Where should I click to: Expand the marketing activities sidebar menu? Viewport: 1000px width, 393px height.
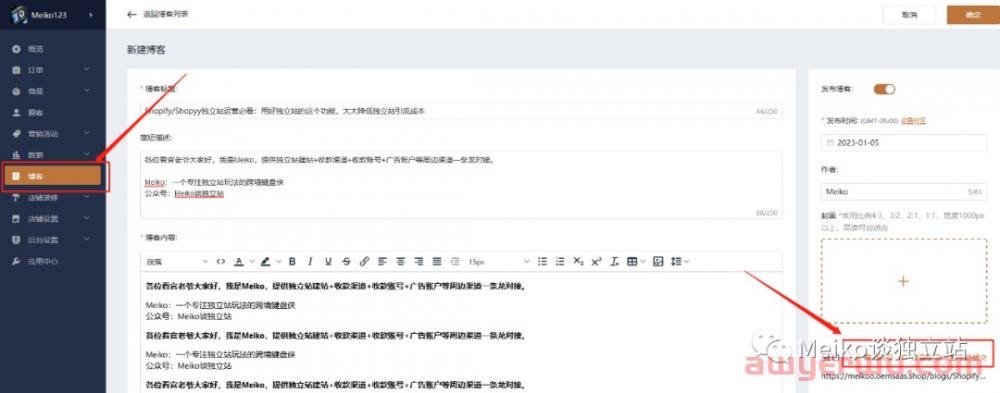pyautogui.click(x=87, y=133)
